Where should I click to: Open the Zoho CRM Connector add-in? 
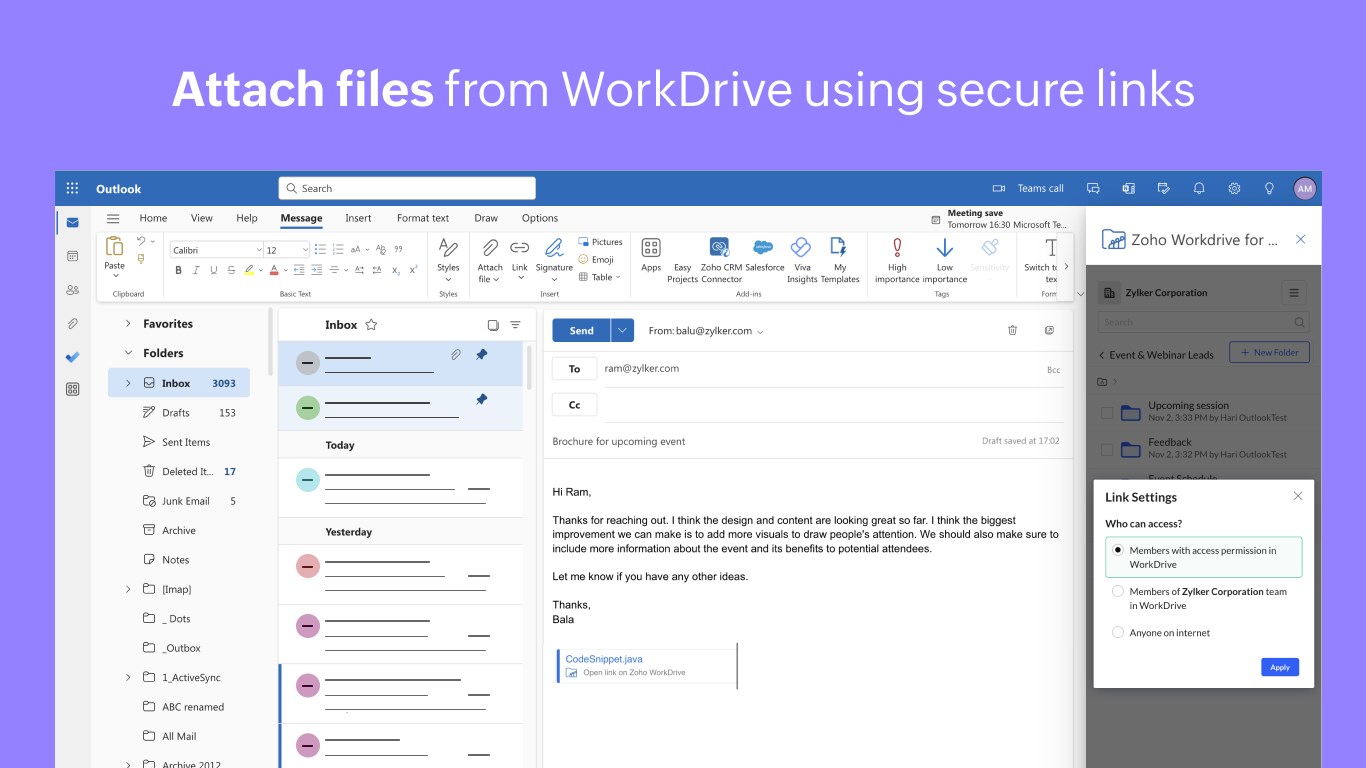pos(721,260)
